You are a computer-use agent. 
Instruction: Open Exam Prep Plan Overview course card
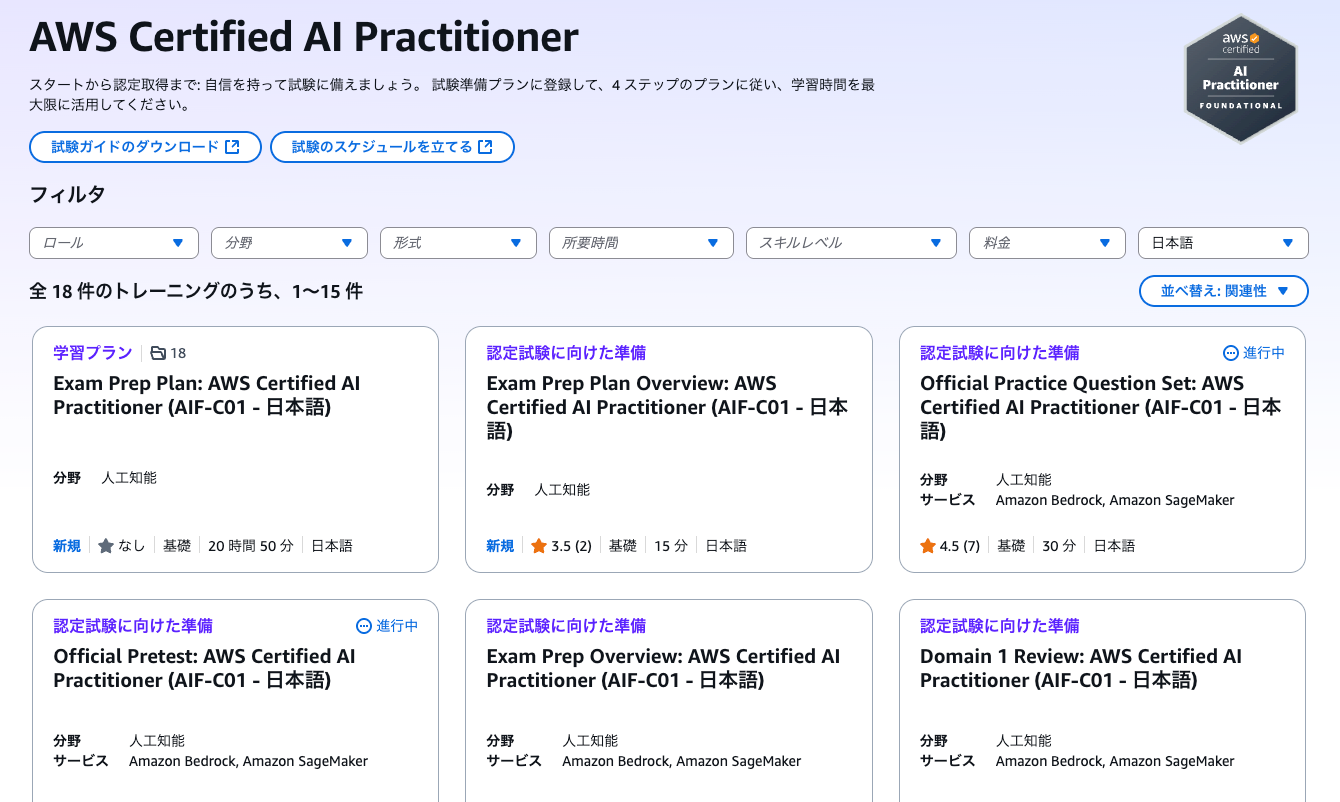tap(667, 407)
